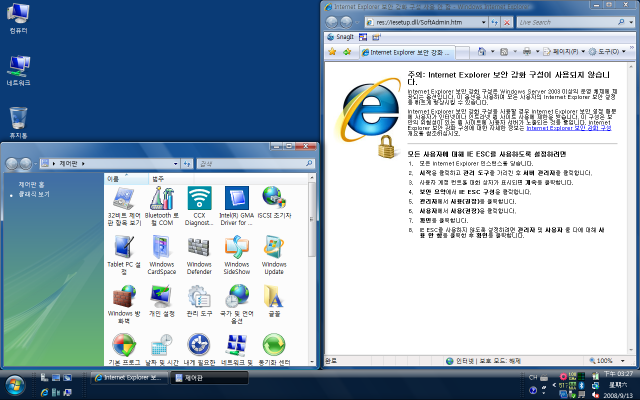Open the Windows firewall icon
Image resolution: width=640 pixels, height=400 pixels.
click(x=124, y=304)
